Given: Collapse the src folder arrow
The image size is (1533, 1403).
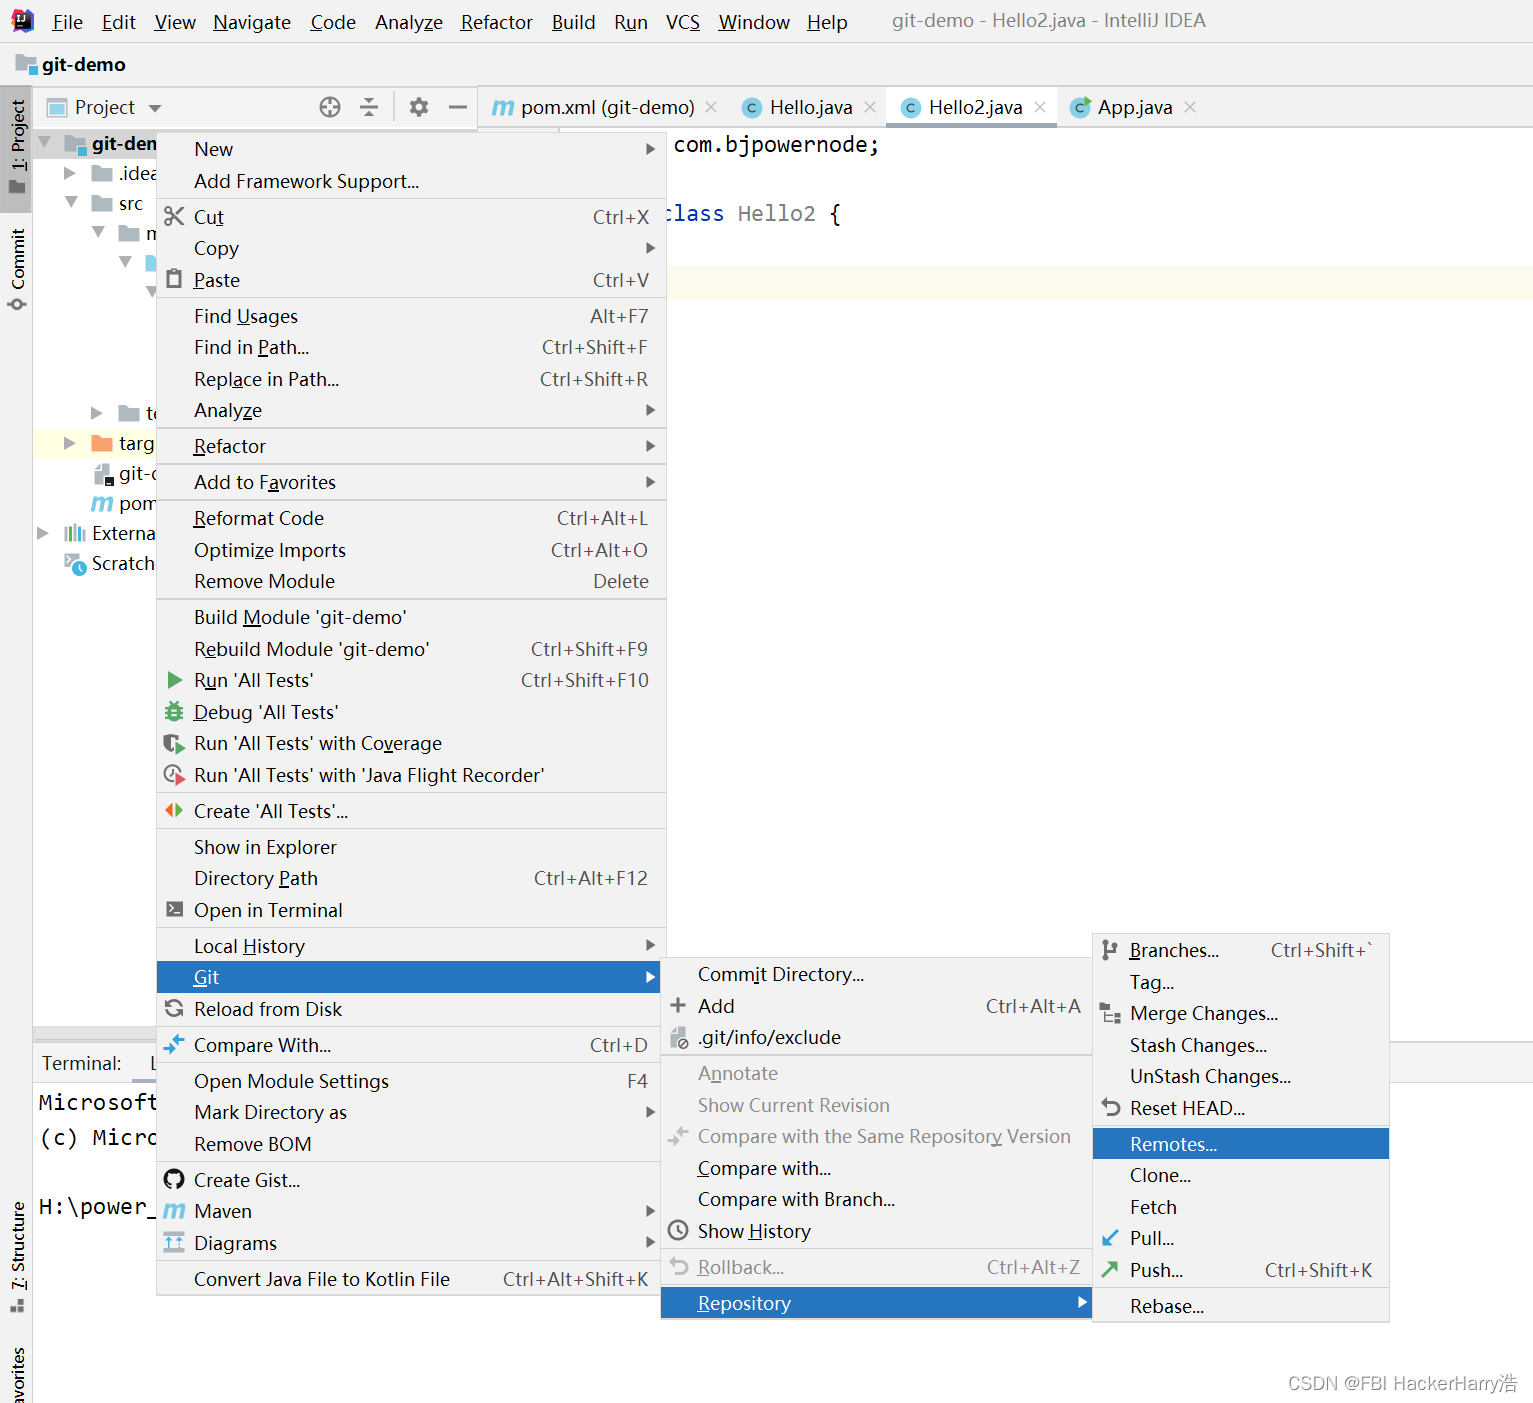Looking at the screenshot, I should click(x=71, y=203).
